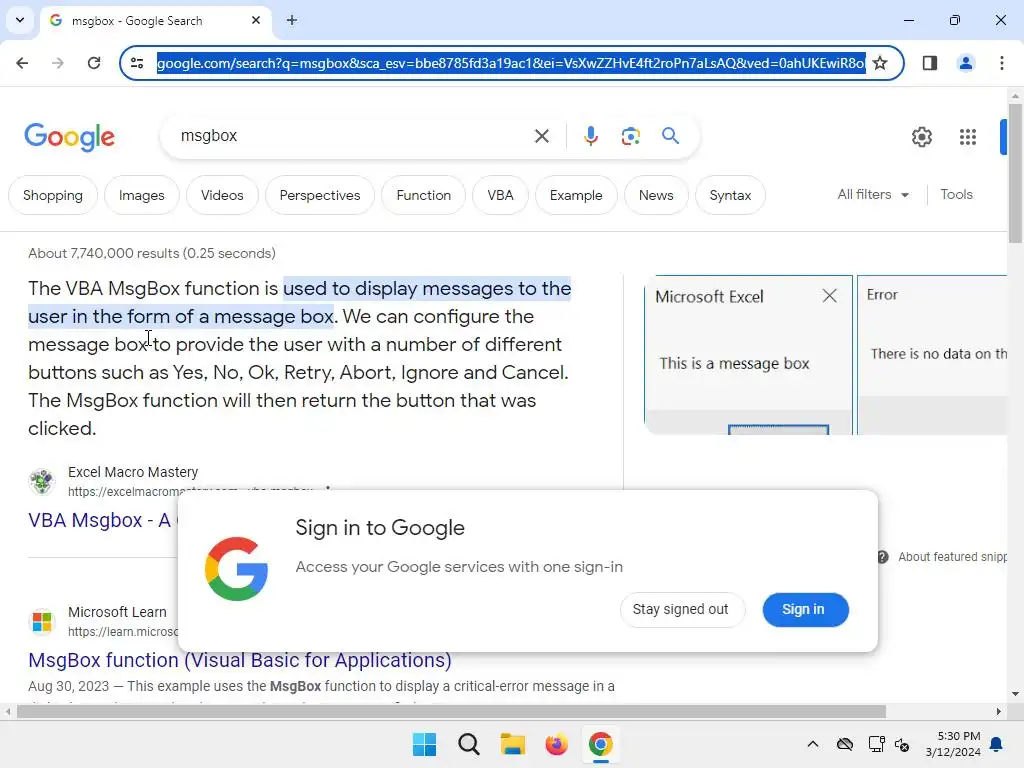The image size is (1024, 768).
Task: Open the notification bell
Action: pyautogui.click(x=997, y=744)
